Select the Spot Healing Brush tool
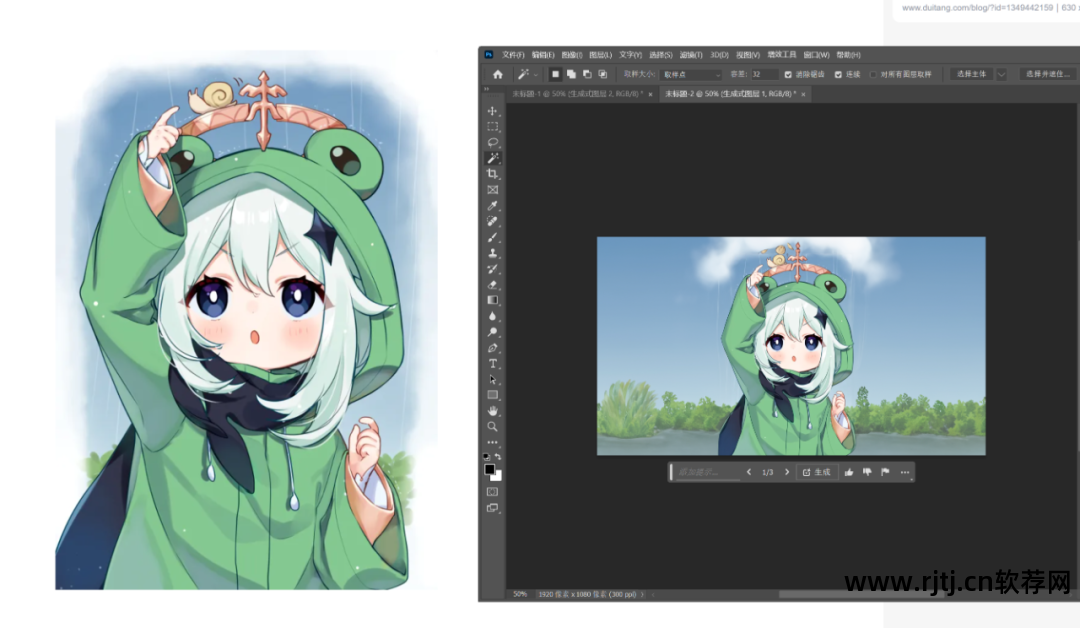The image size is (1080, 628). (x=492, y=222)
